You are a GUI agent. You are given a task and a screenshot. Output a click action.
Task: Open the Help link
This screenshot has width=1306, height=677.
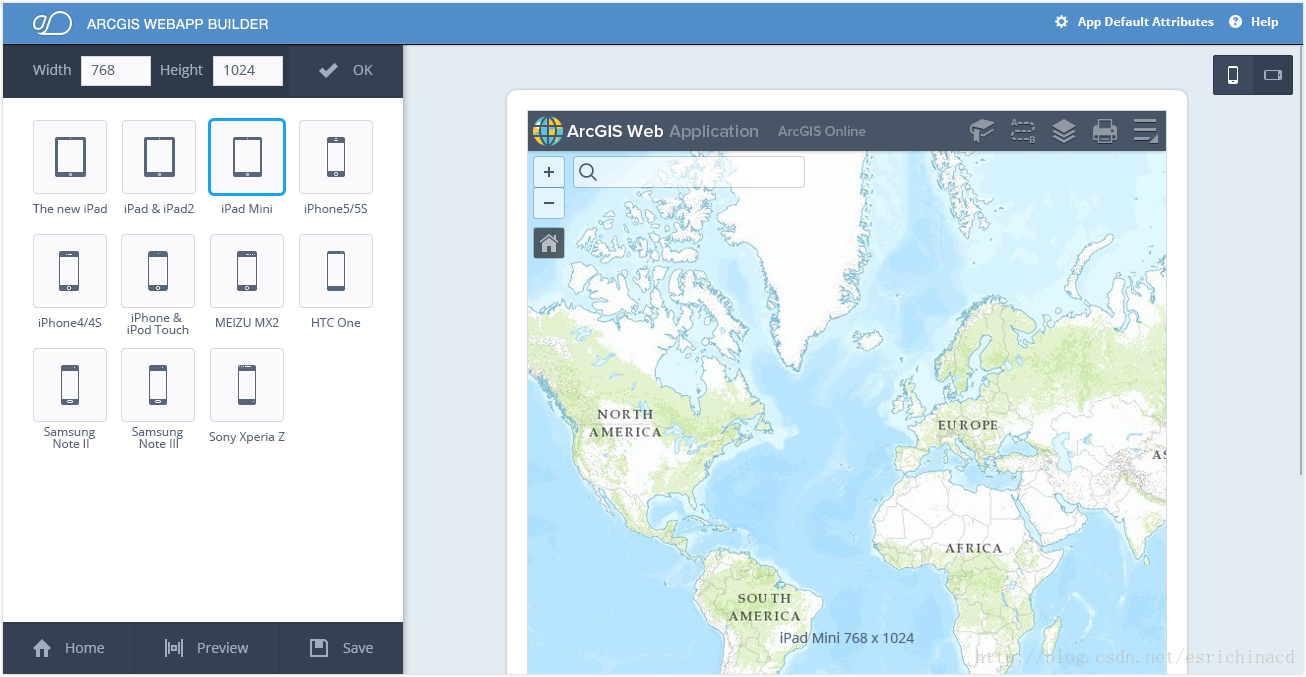click(1254, 22)
